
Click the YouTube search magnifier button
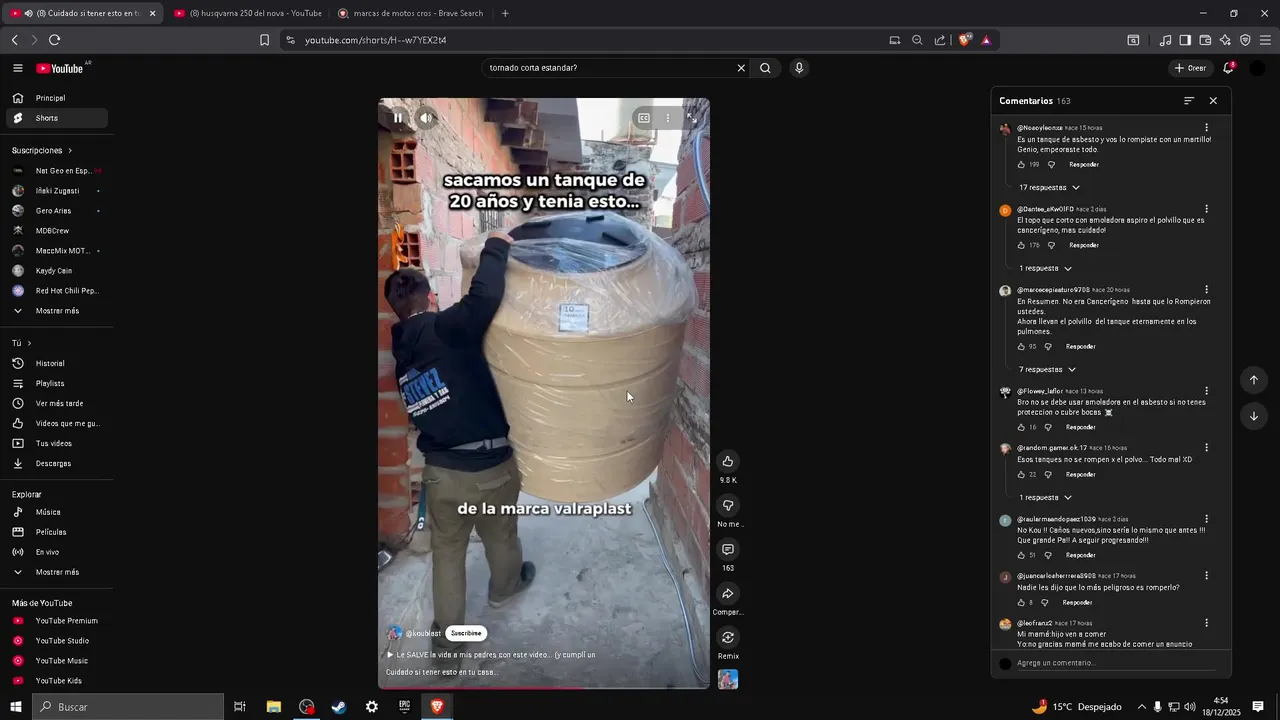tap(765, 68)
